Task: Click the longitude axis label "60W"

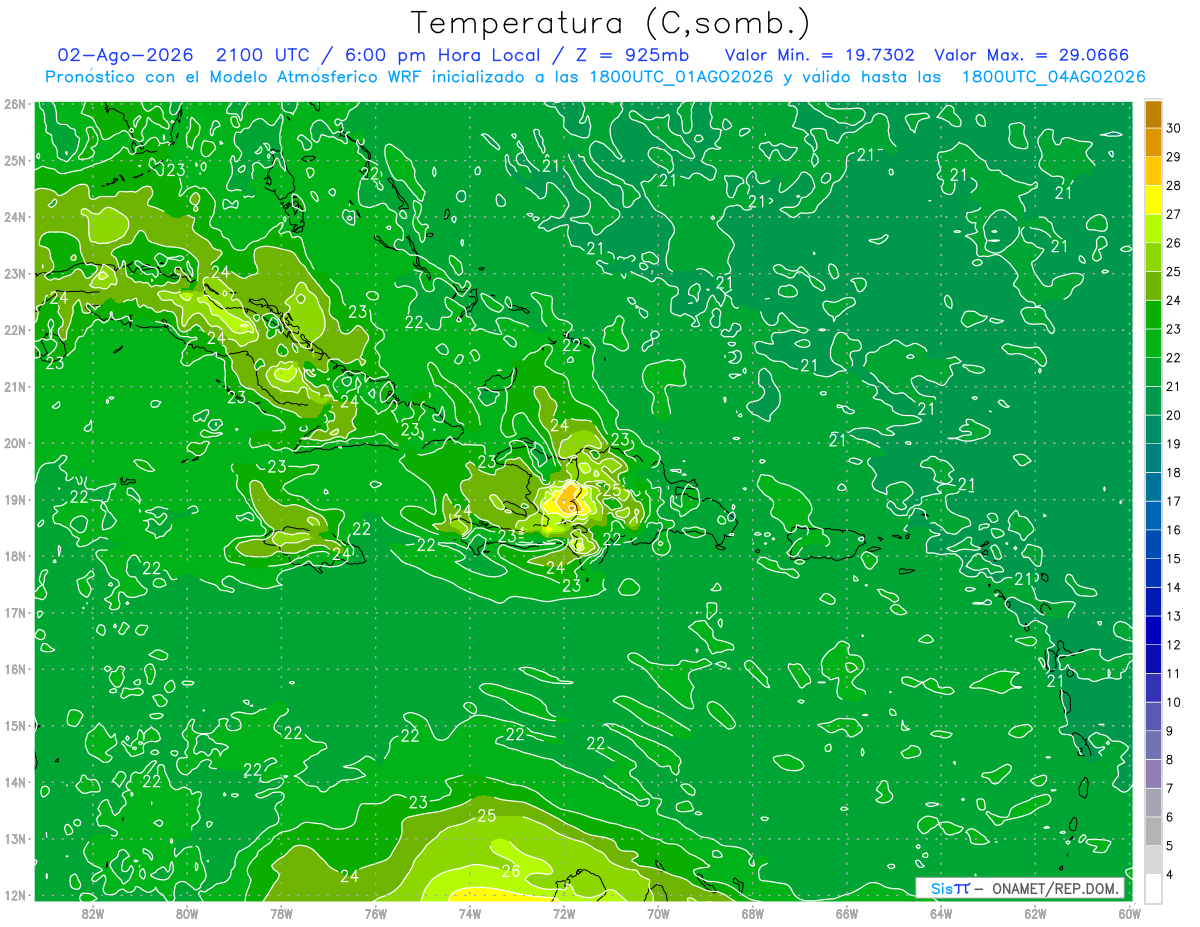Action: click(1129, 912)
